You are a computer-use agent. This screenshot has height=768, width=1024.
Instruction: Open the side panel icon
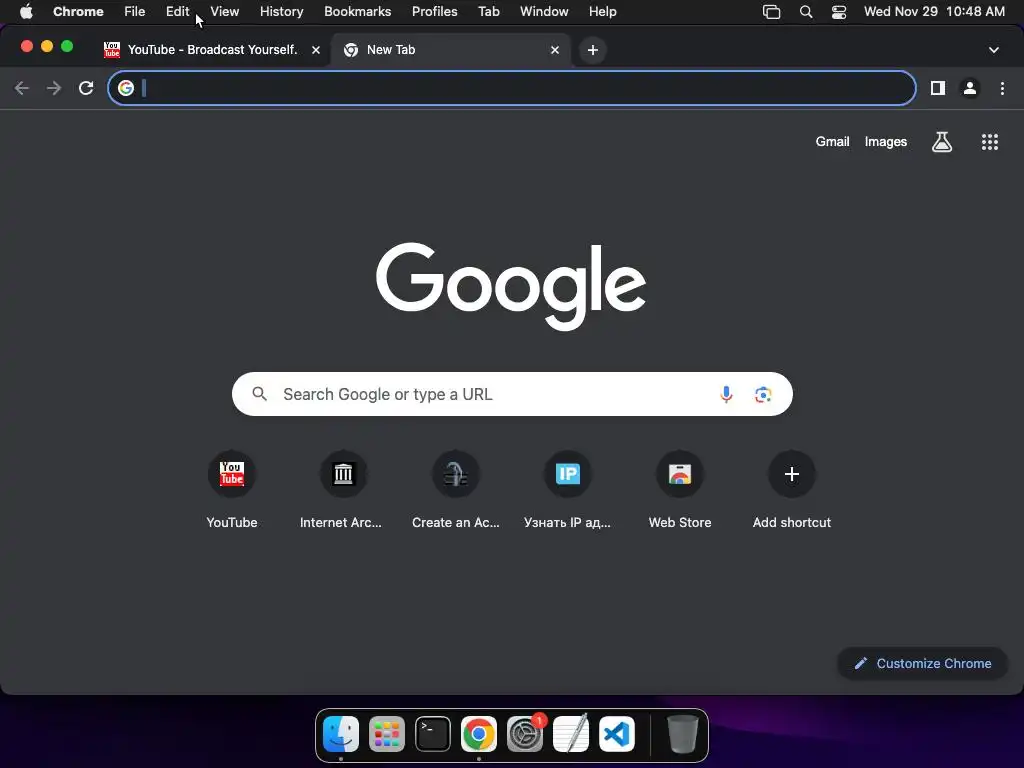pos(938,88)
